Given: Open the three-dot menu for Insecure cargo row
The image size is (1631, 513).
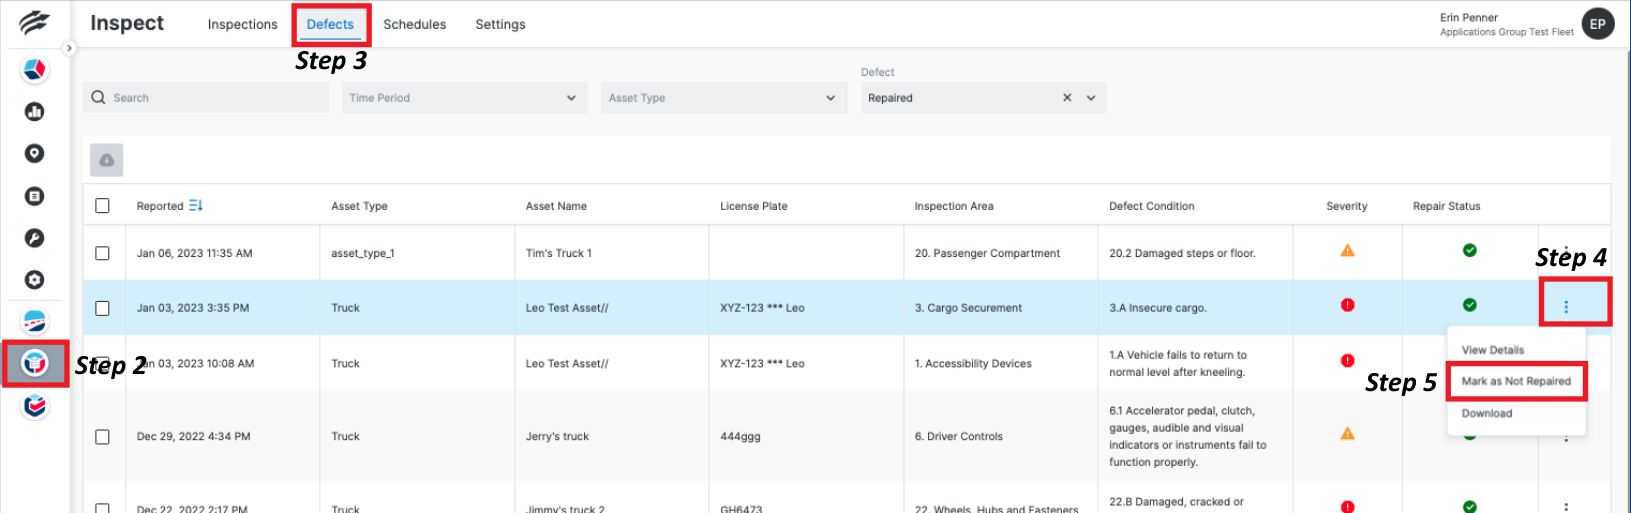Looking at the screenshot, I should 1566,307.
